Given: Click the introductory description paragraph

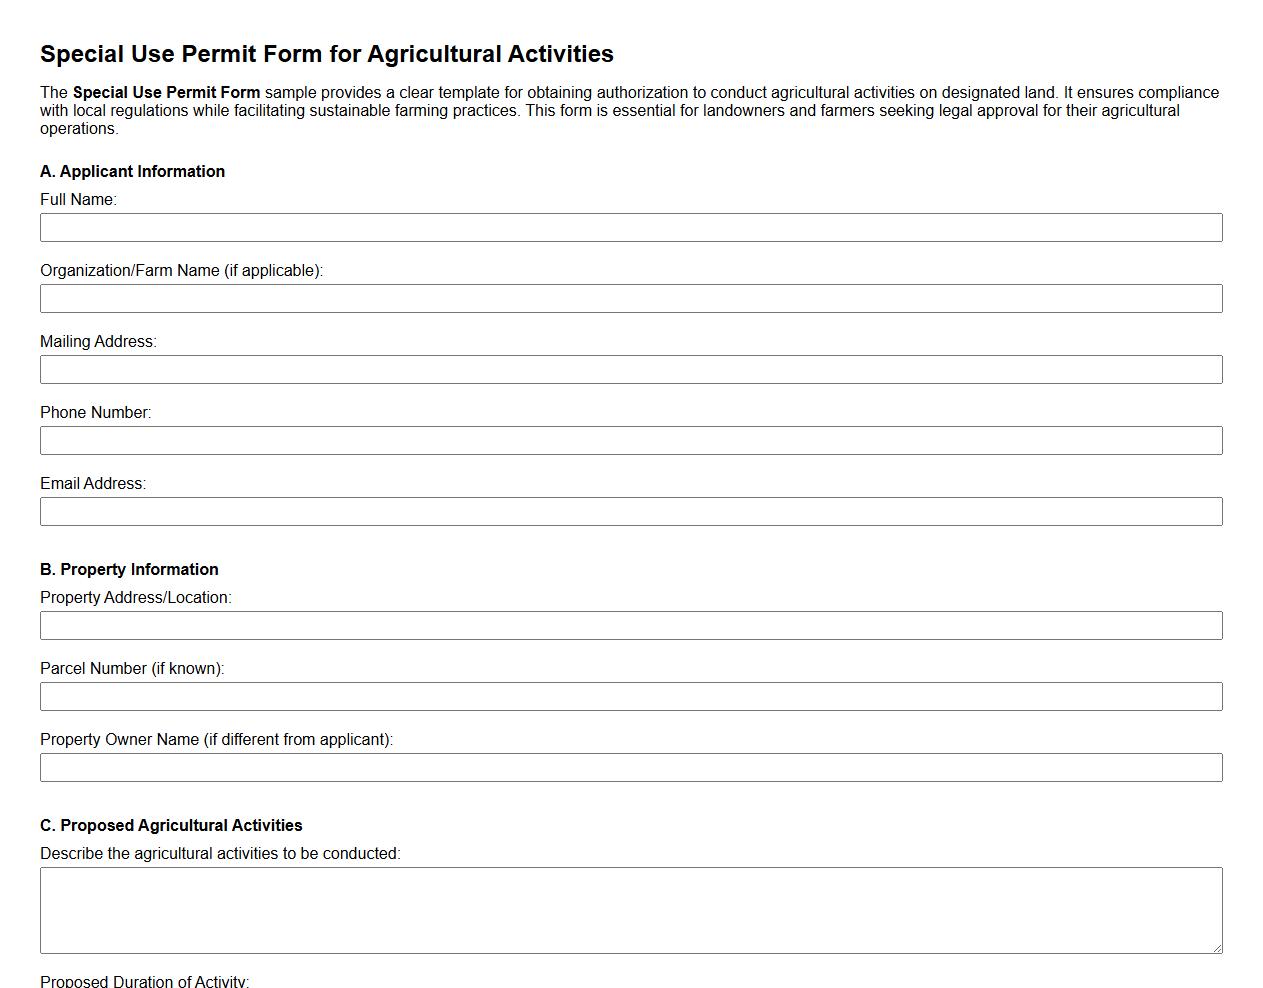Looking at the screenshot, I should pyautogui.click(x=629, y=110).
